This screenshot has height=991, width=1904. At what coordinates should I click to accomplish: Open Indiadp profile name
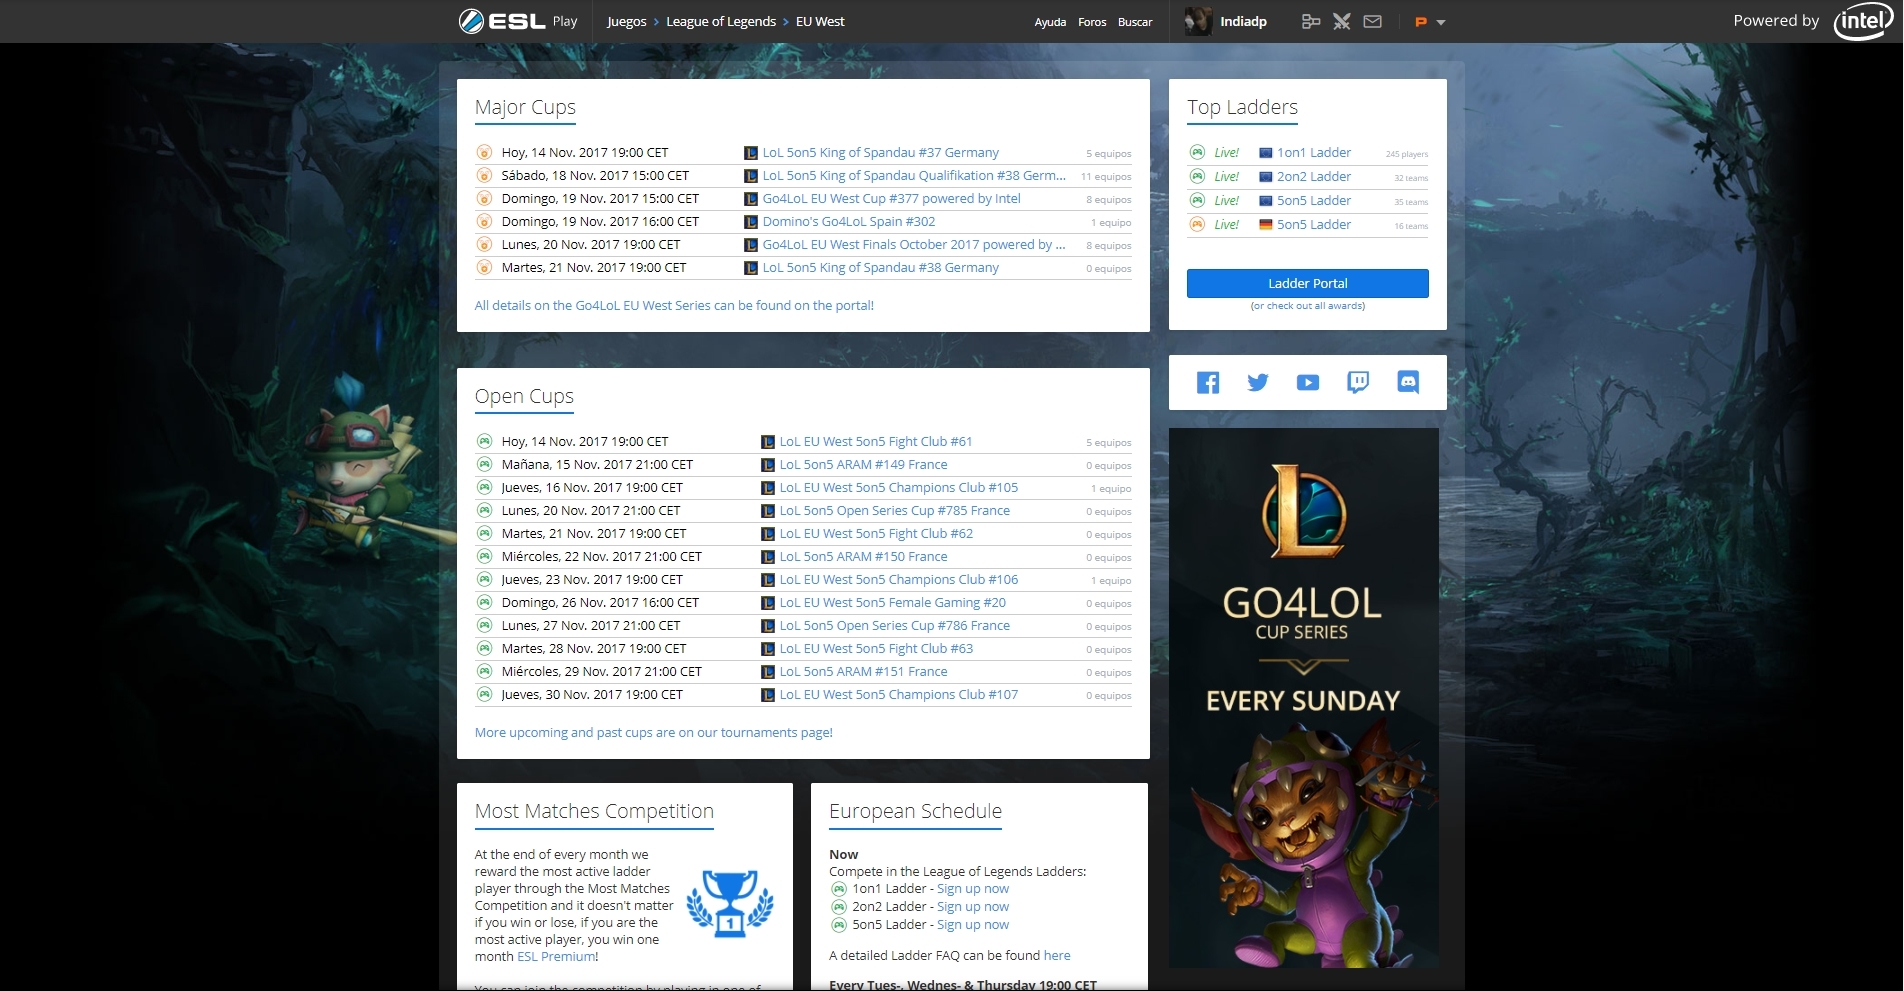[x=1243, y=21]
